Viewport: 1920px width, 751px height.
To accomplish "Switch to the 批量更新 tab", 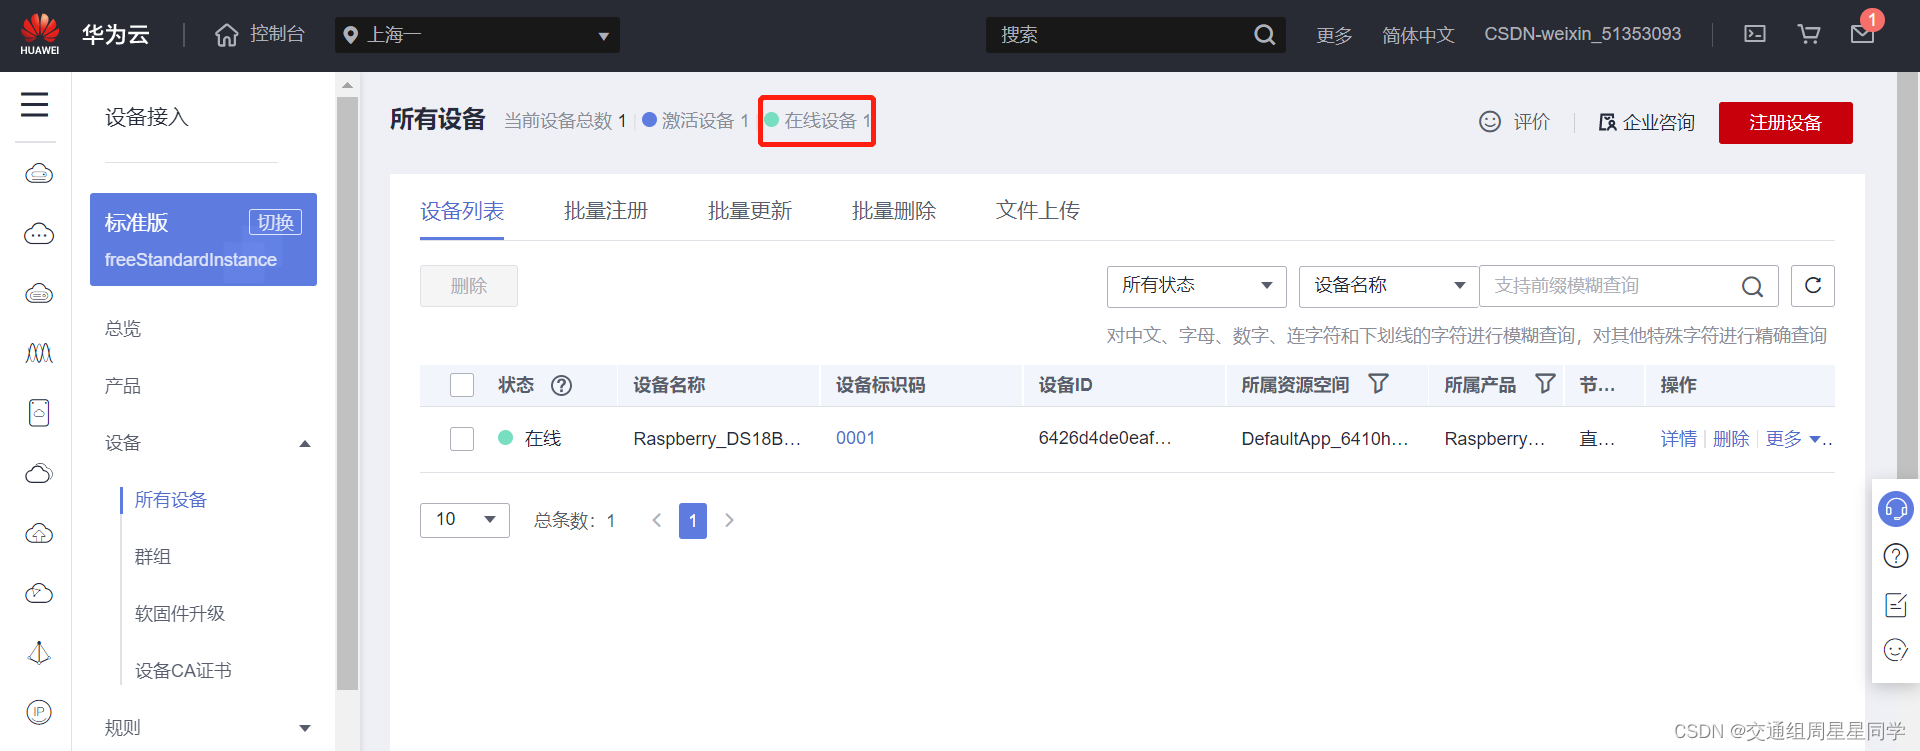I will pyautogui.click(x=750, y=211).
